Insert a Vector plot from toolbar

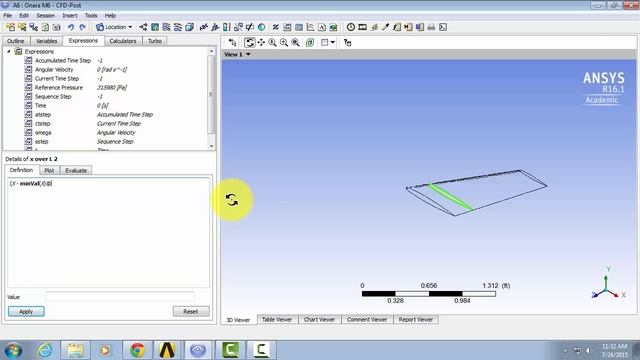tap(143, 27)
